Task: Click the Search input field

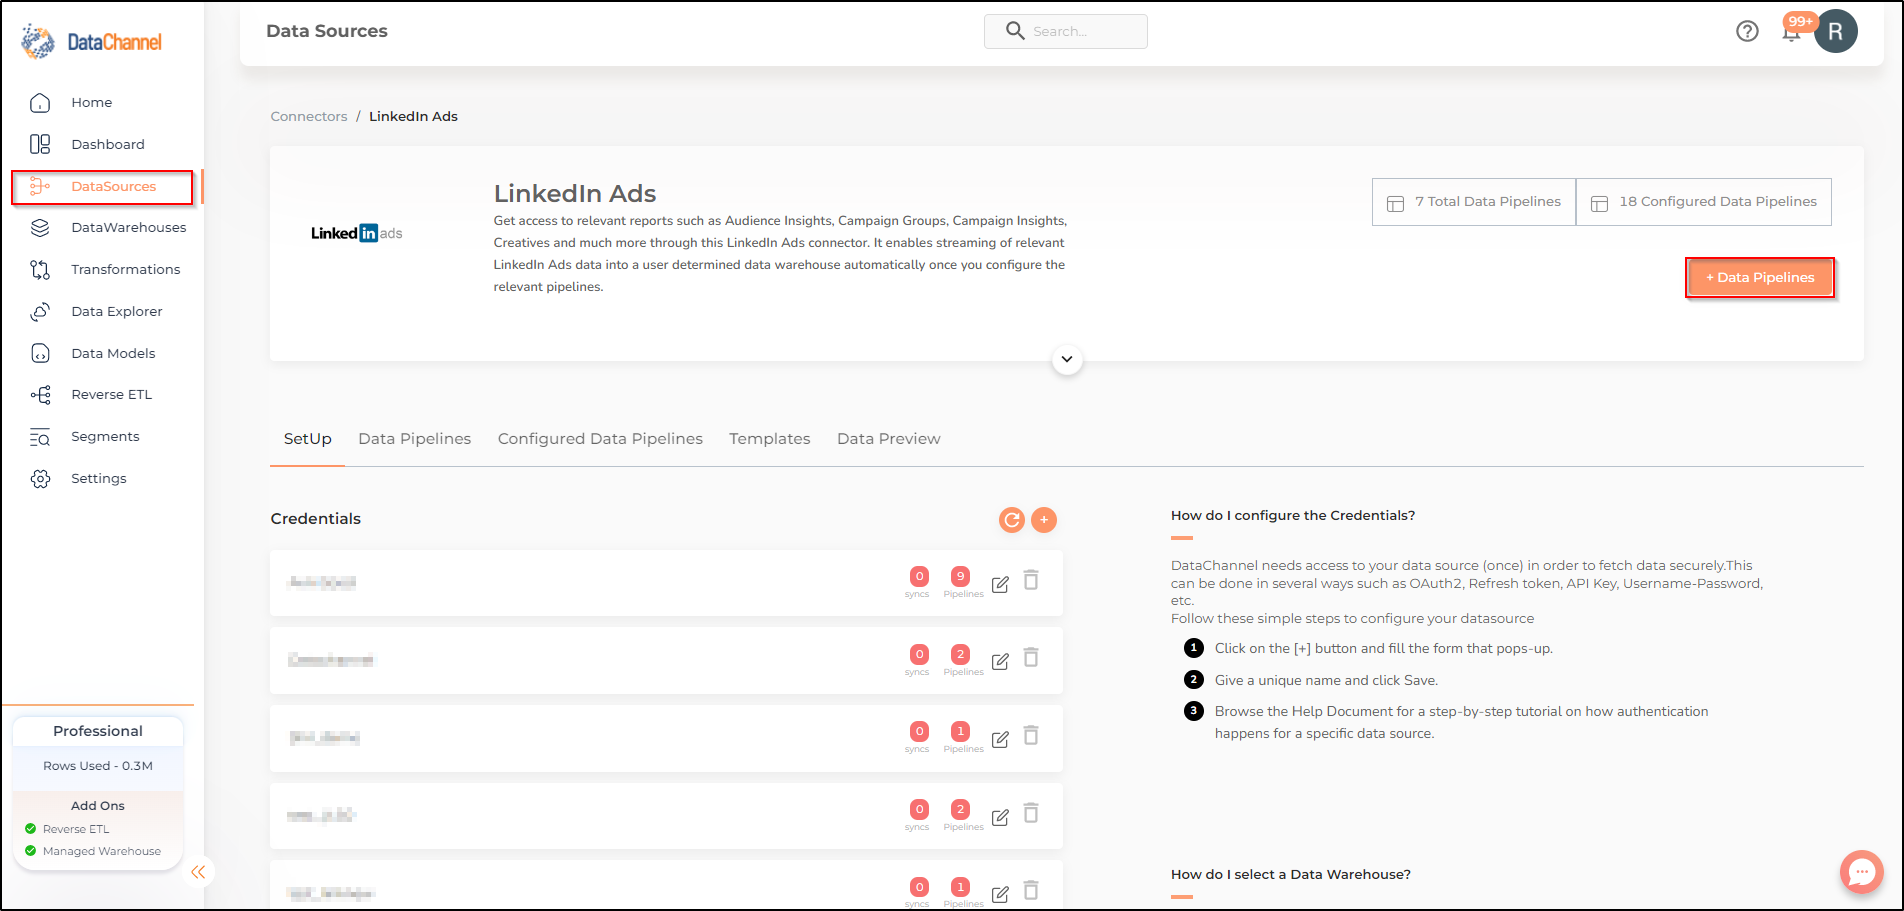Action: click(x=1066, y=31)
